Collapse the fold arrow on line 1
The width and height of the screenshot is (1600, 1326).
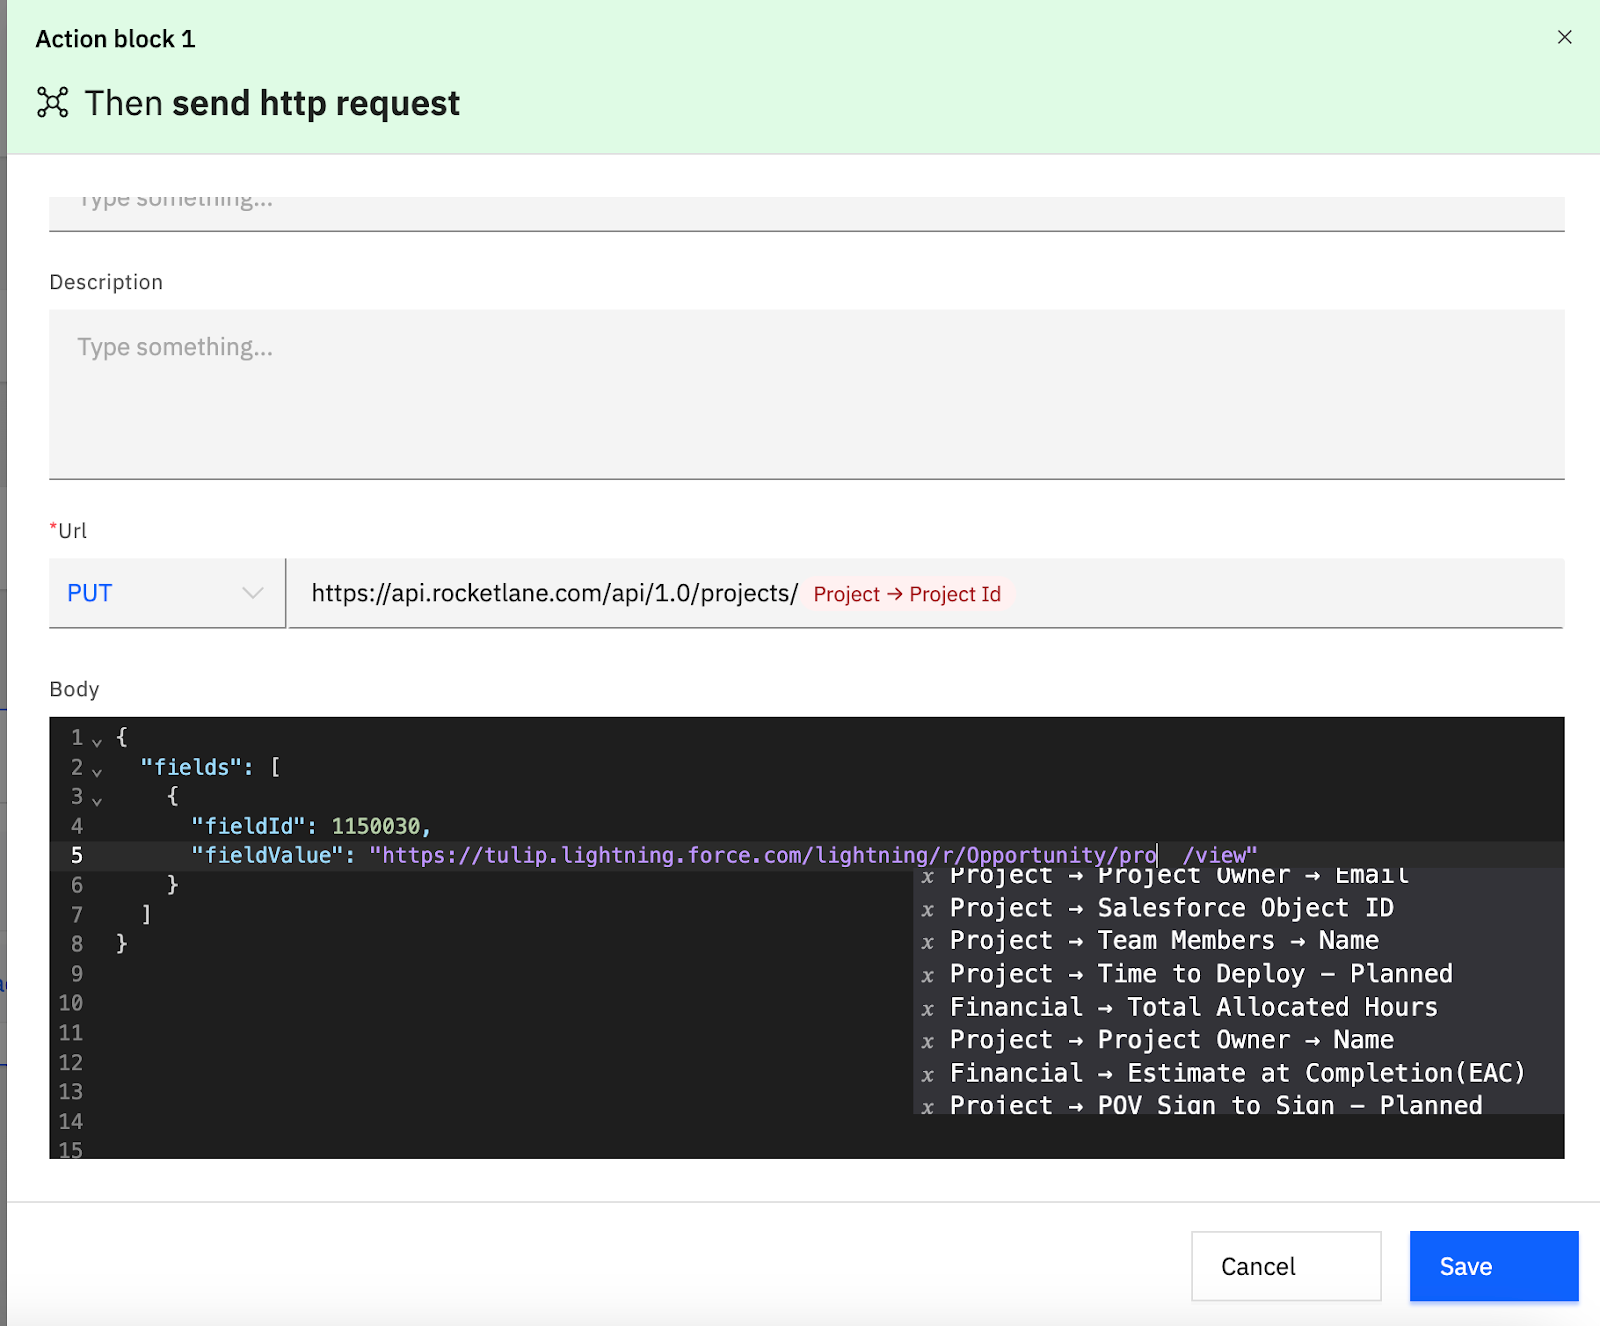coord(97,742)
